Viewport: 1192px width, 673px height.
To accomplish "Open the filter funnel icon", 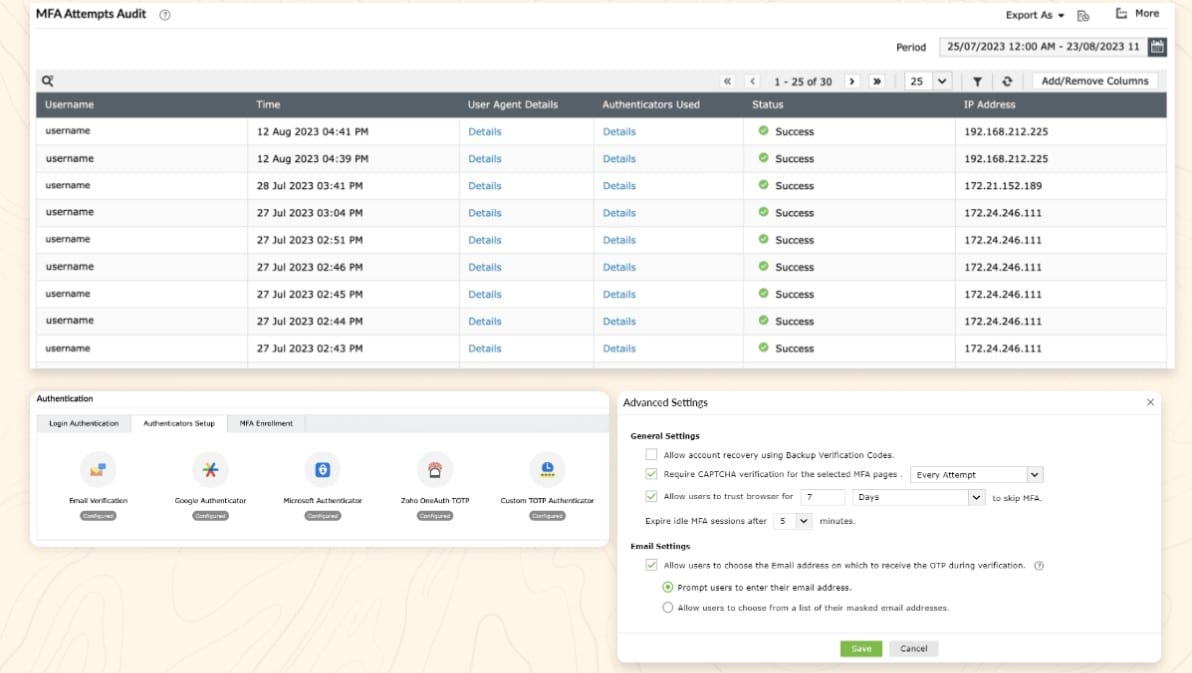I will (x=978, y=81).
